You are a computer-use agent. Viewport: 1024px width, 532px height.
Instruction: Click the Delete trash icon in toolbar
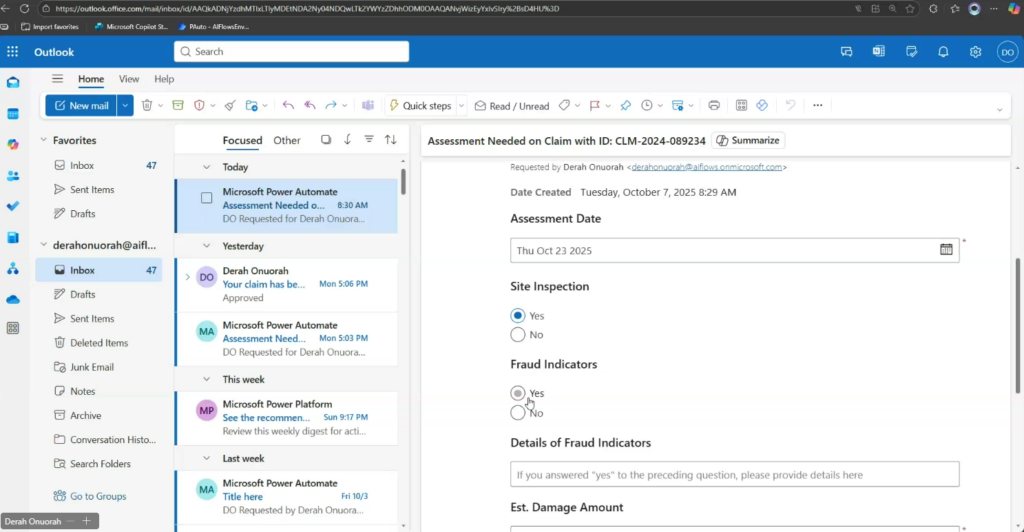click(147, 105)
